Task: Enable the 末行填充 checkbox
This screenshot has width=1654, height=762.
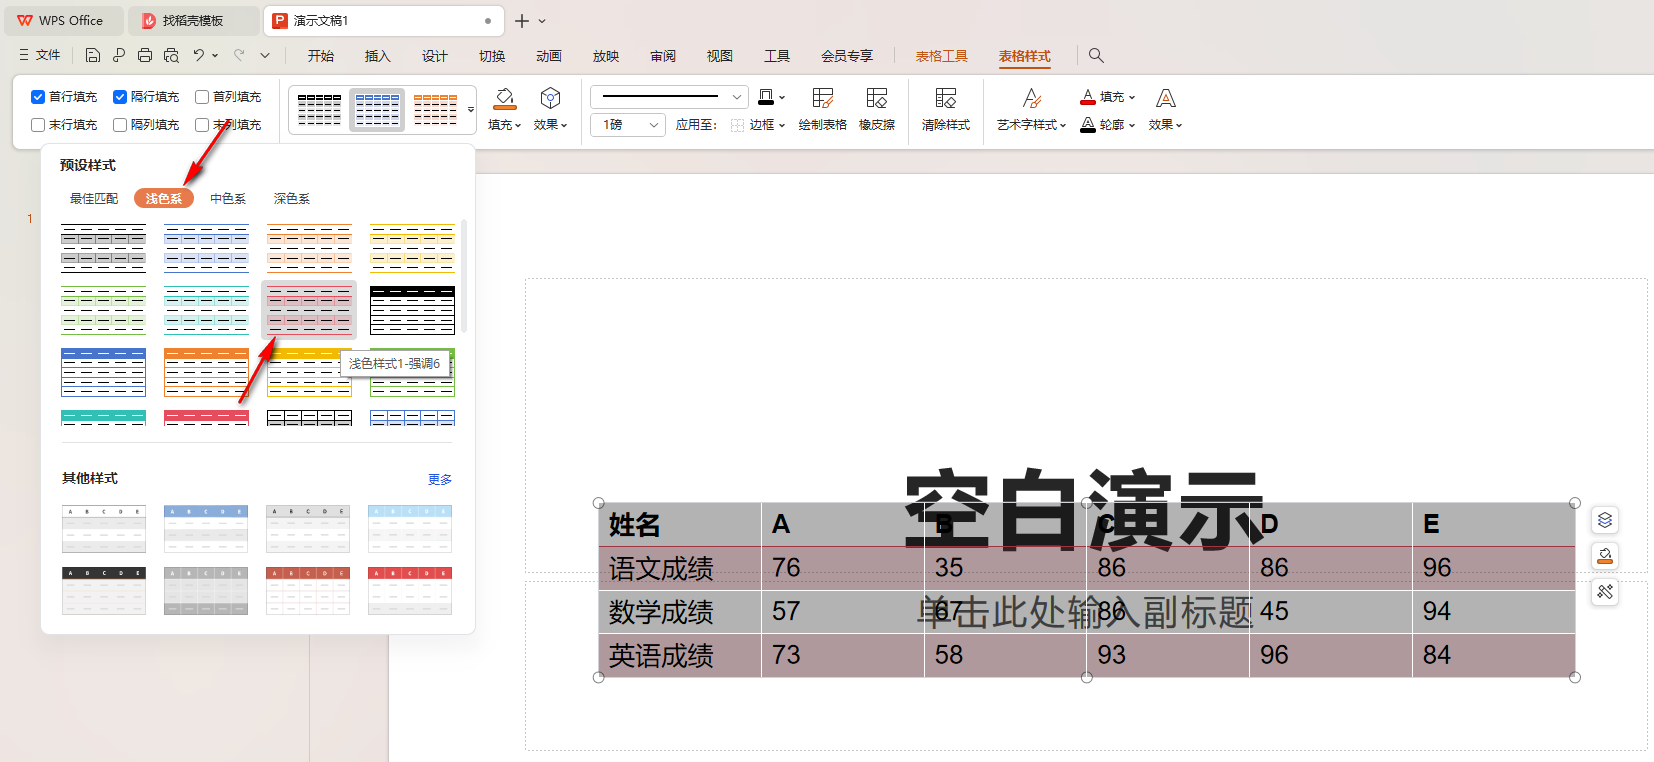Action: (38, 125)
